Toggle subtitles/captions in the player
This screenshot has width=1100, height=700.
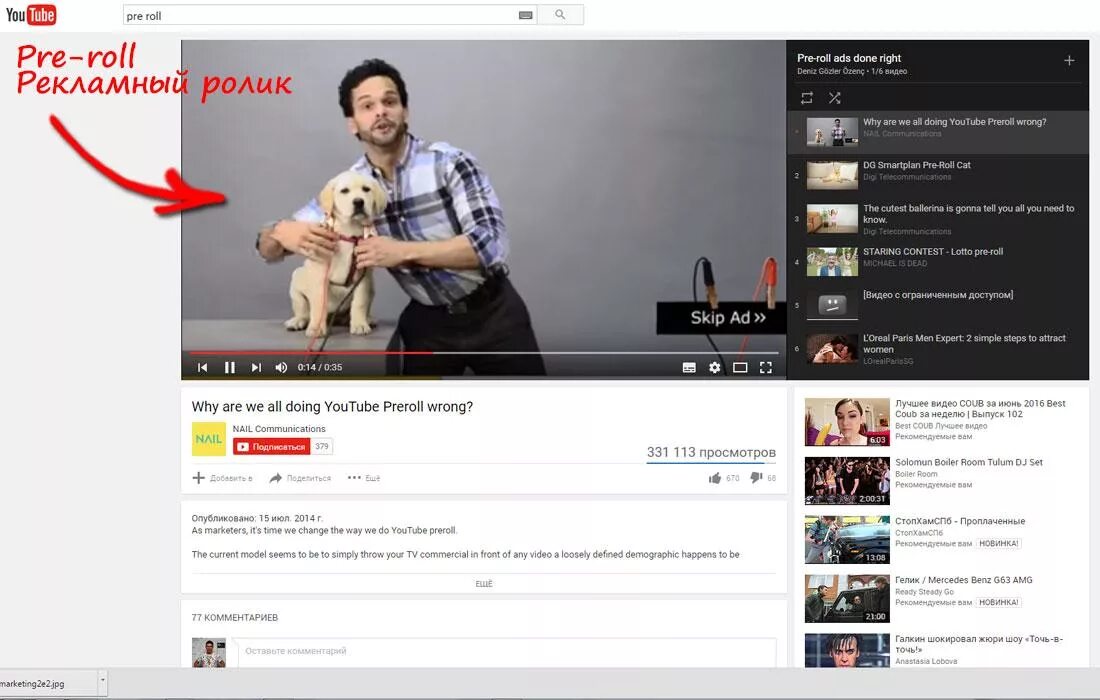tap(689, 368)
